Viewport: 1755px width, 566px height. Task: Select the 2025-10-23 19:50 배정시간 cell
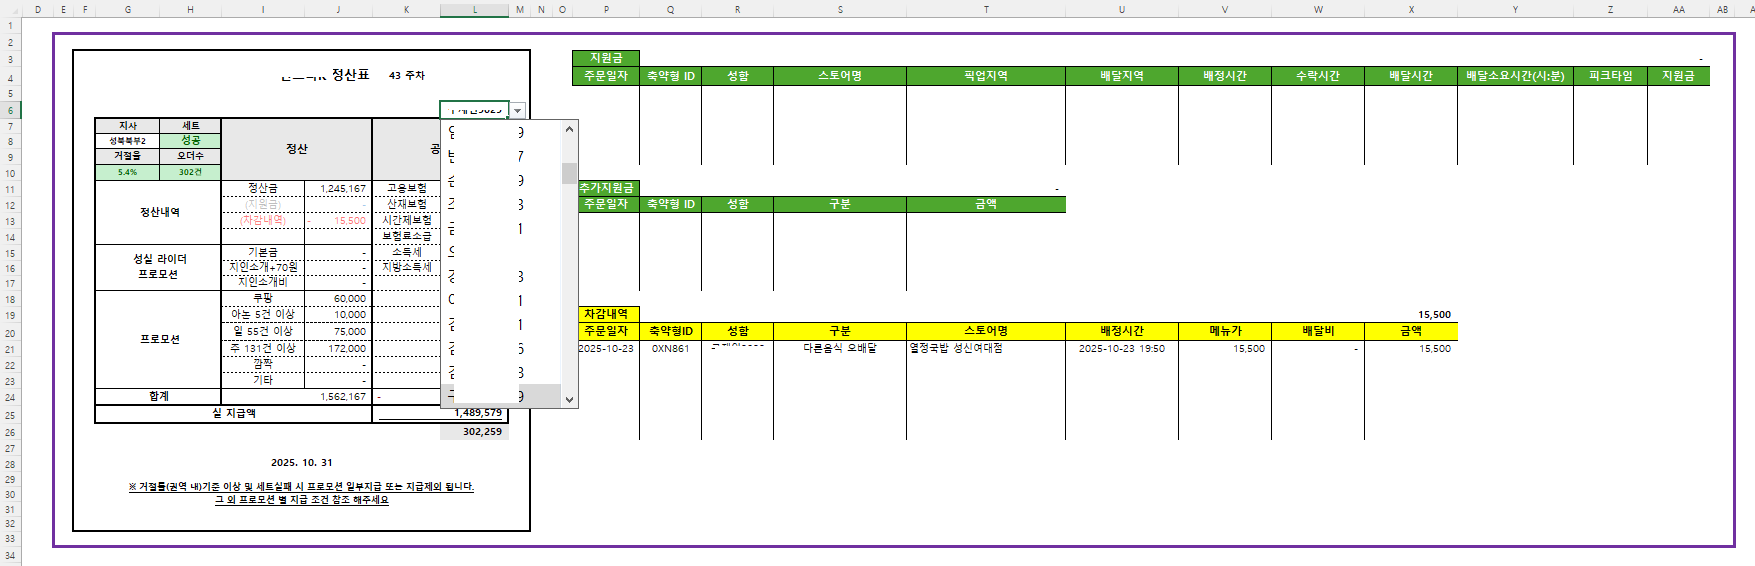click(x=1121, y=349)
